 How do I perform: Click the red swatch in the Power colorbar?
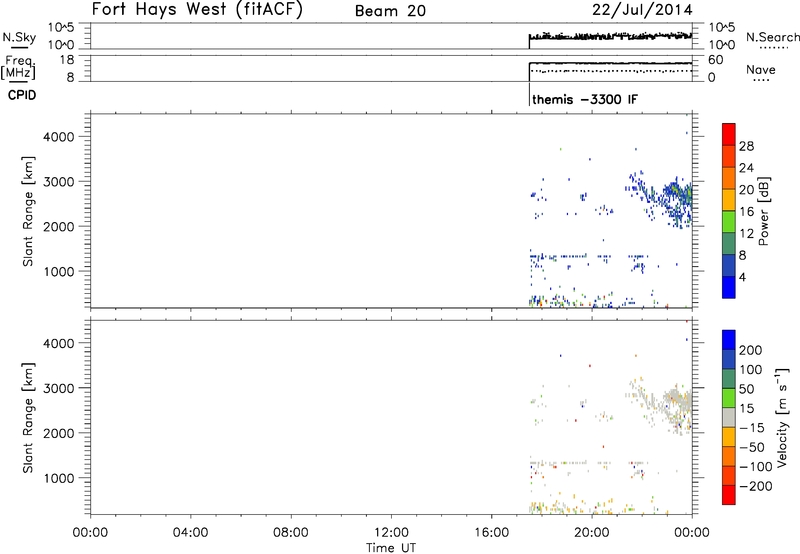[729, 134]
